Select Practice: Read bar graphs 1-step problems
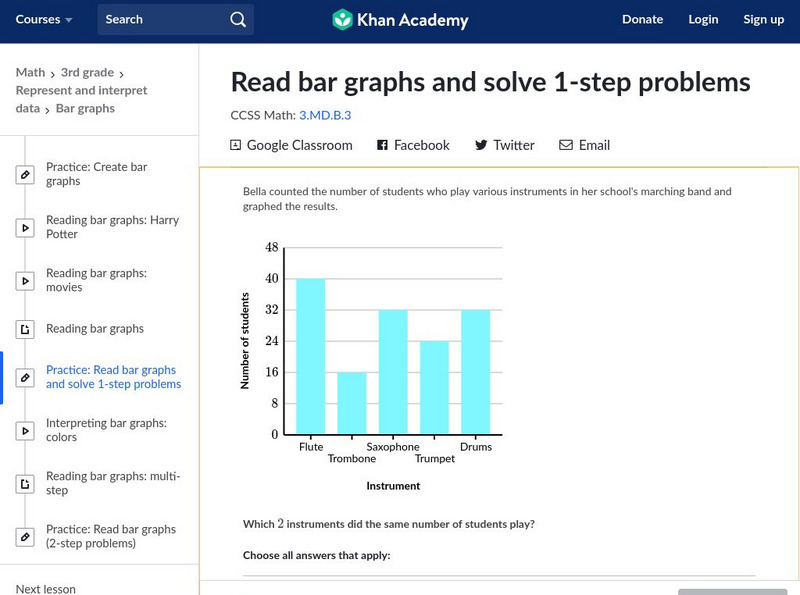The width and height of the screenshot is (800, 595). 113,377
